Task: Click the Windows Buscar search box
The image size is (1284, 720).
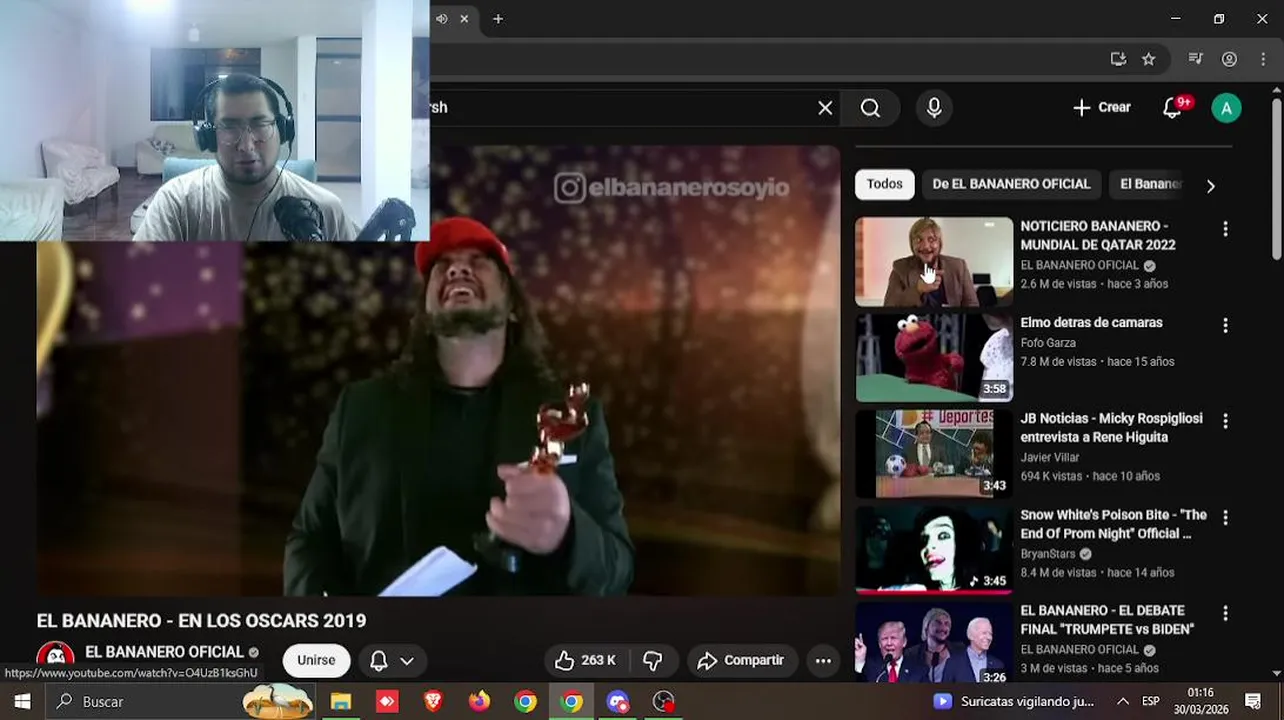Action: pyautogui.click(x=182, y=701)
